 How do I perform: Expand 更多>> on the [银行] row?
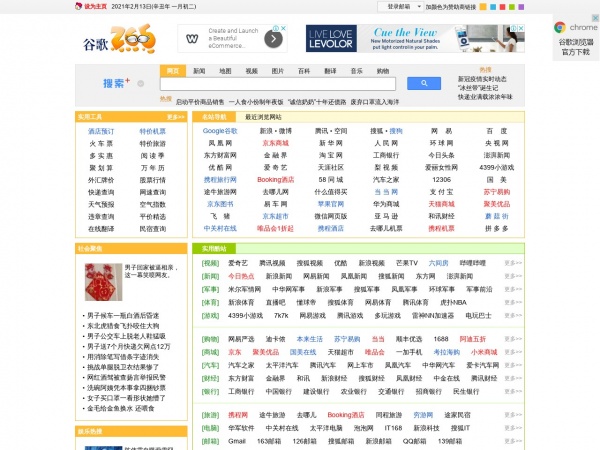(x=513, y=391)
